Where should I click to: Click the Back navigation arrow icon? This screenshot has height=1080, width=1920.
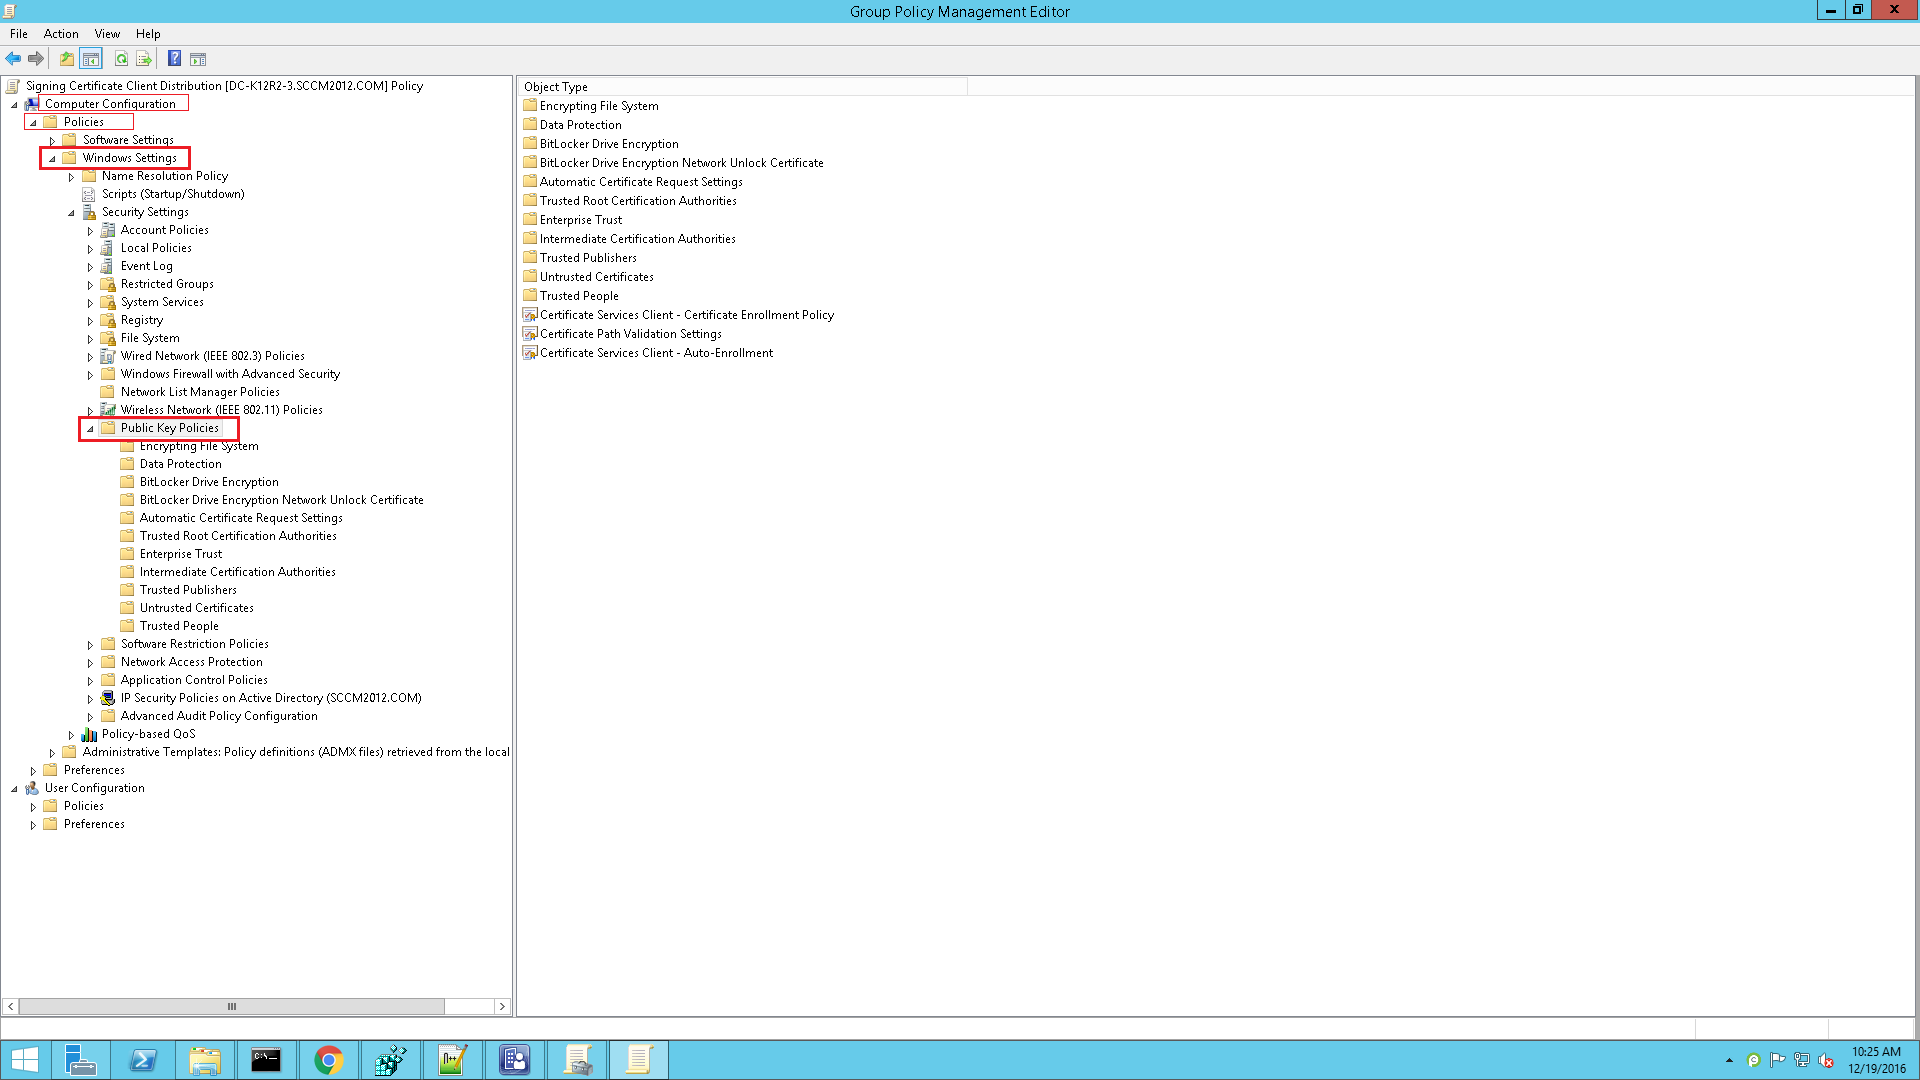click(13, 58)
